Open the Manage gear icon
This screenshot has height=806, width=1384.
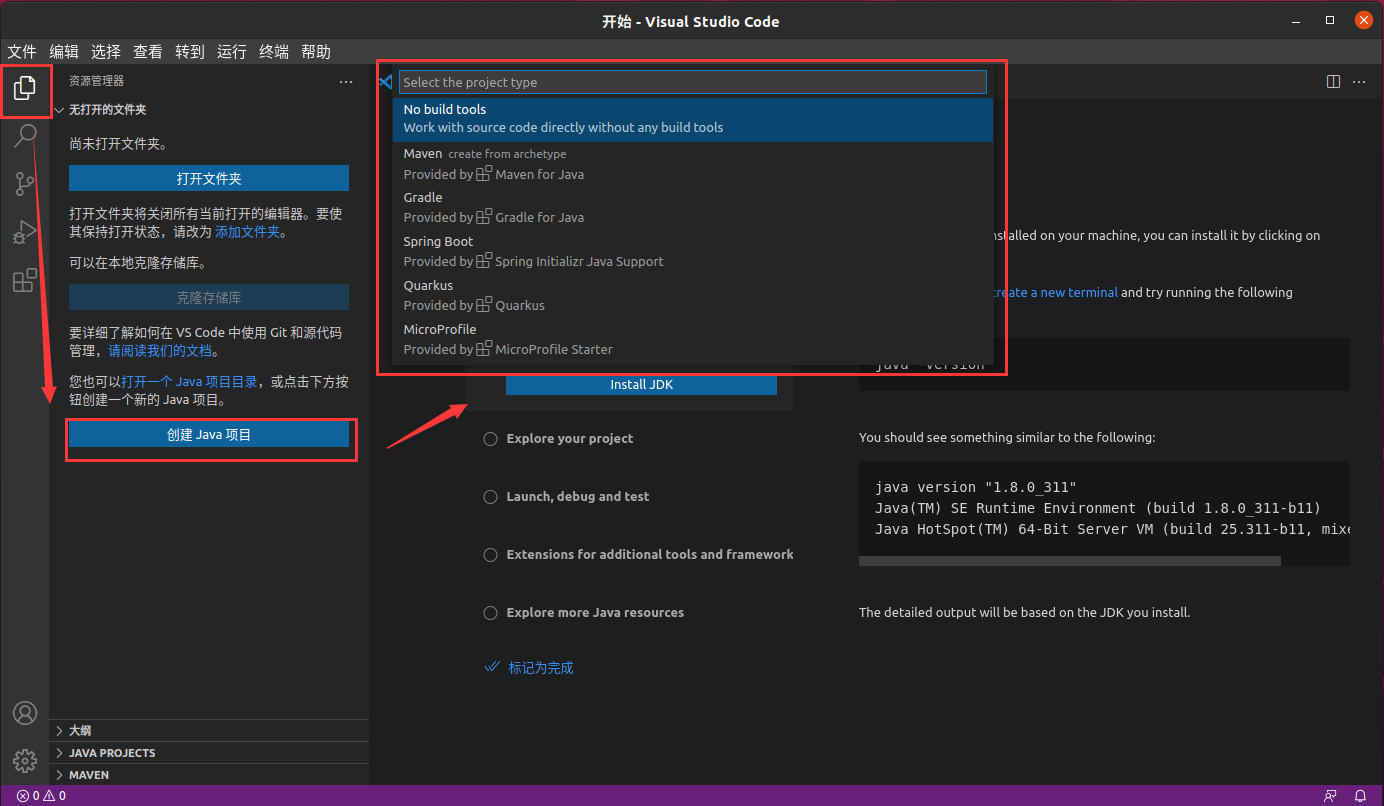click(x=25, y=760)
